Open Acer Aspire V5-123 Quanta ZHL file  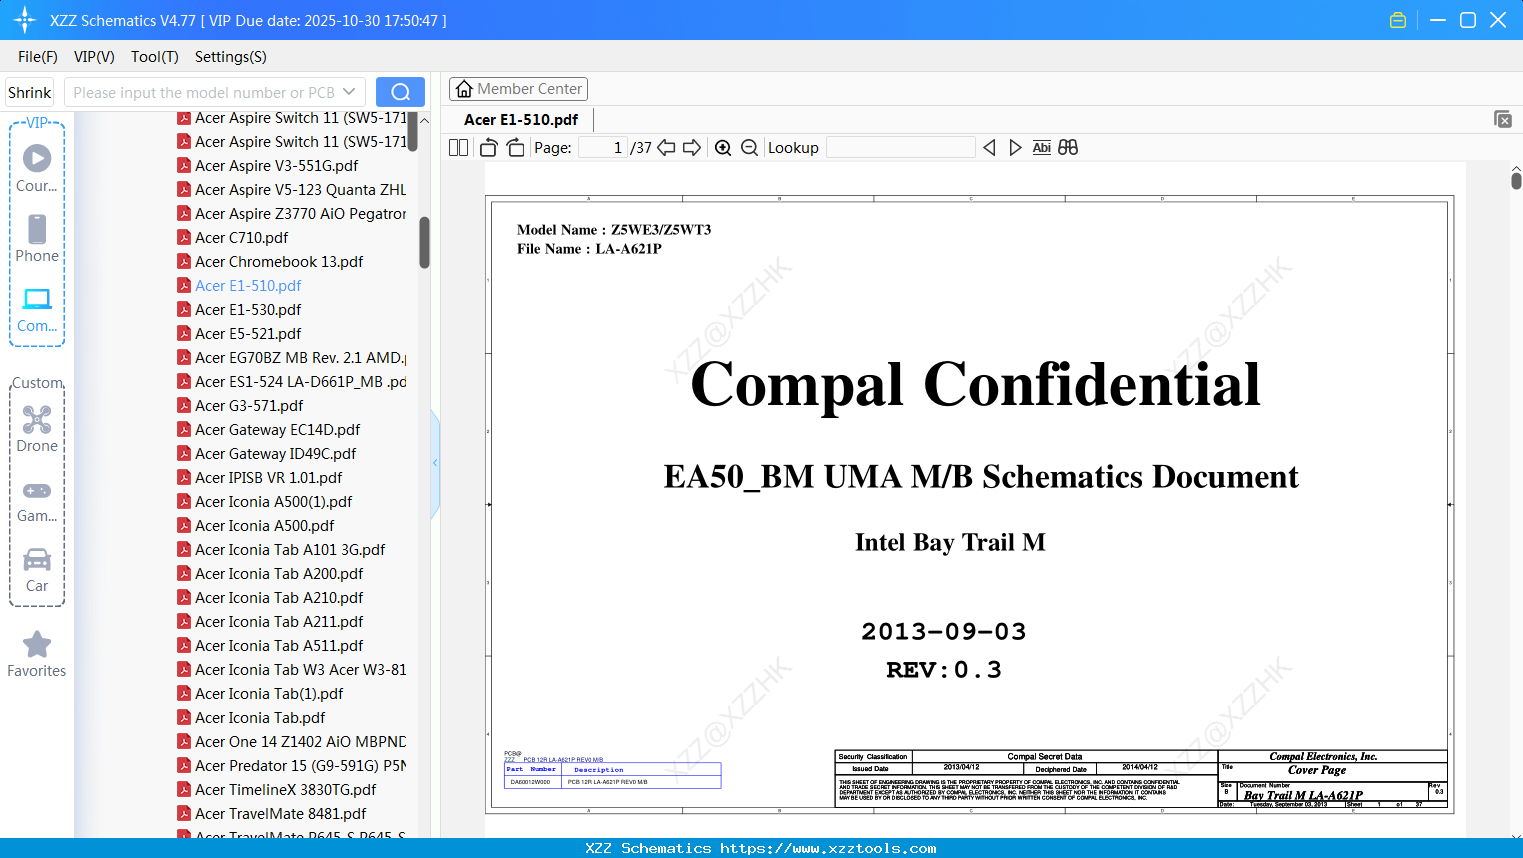[291, 190]
